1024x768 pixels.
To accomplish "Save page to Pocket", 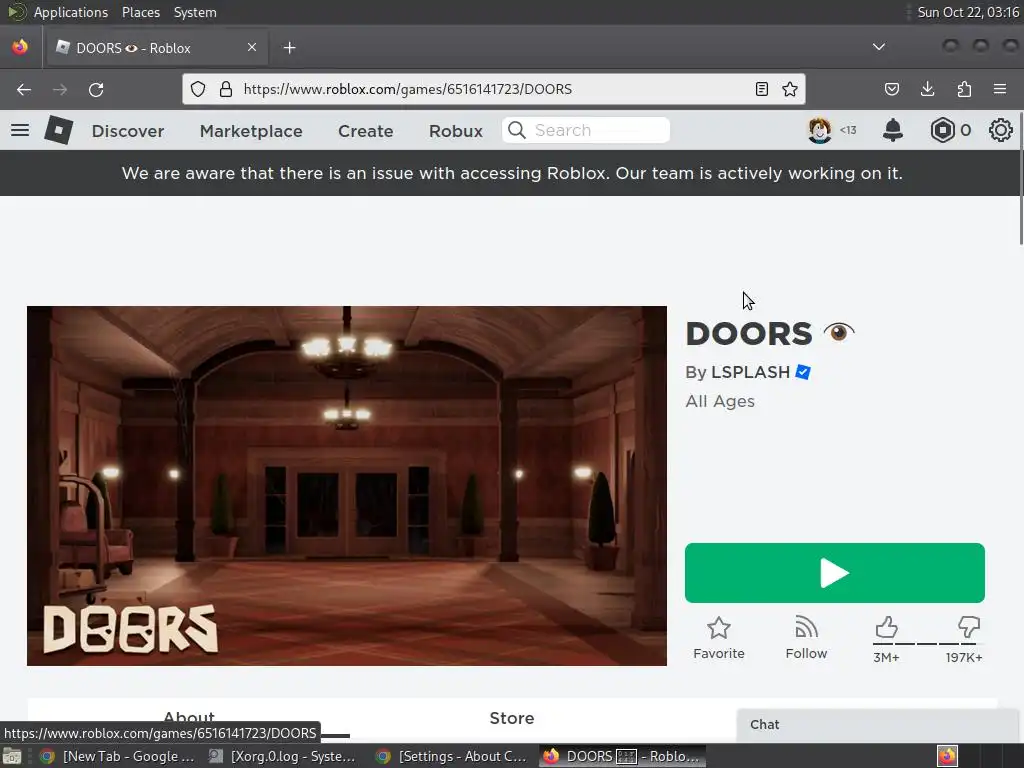I will tap(892, 89).
